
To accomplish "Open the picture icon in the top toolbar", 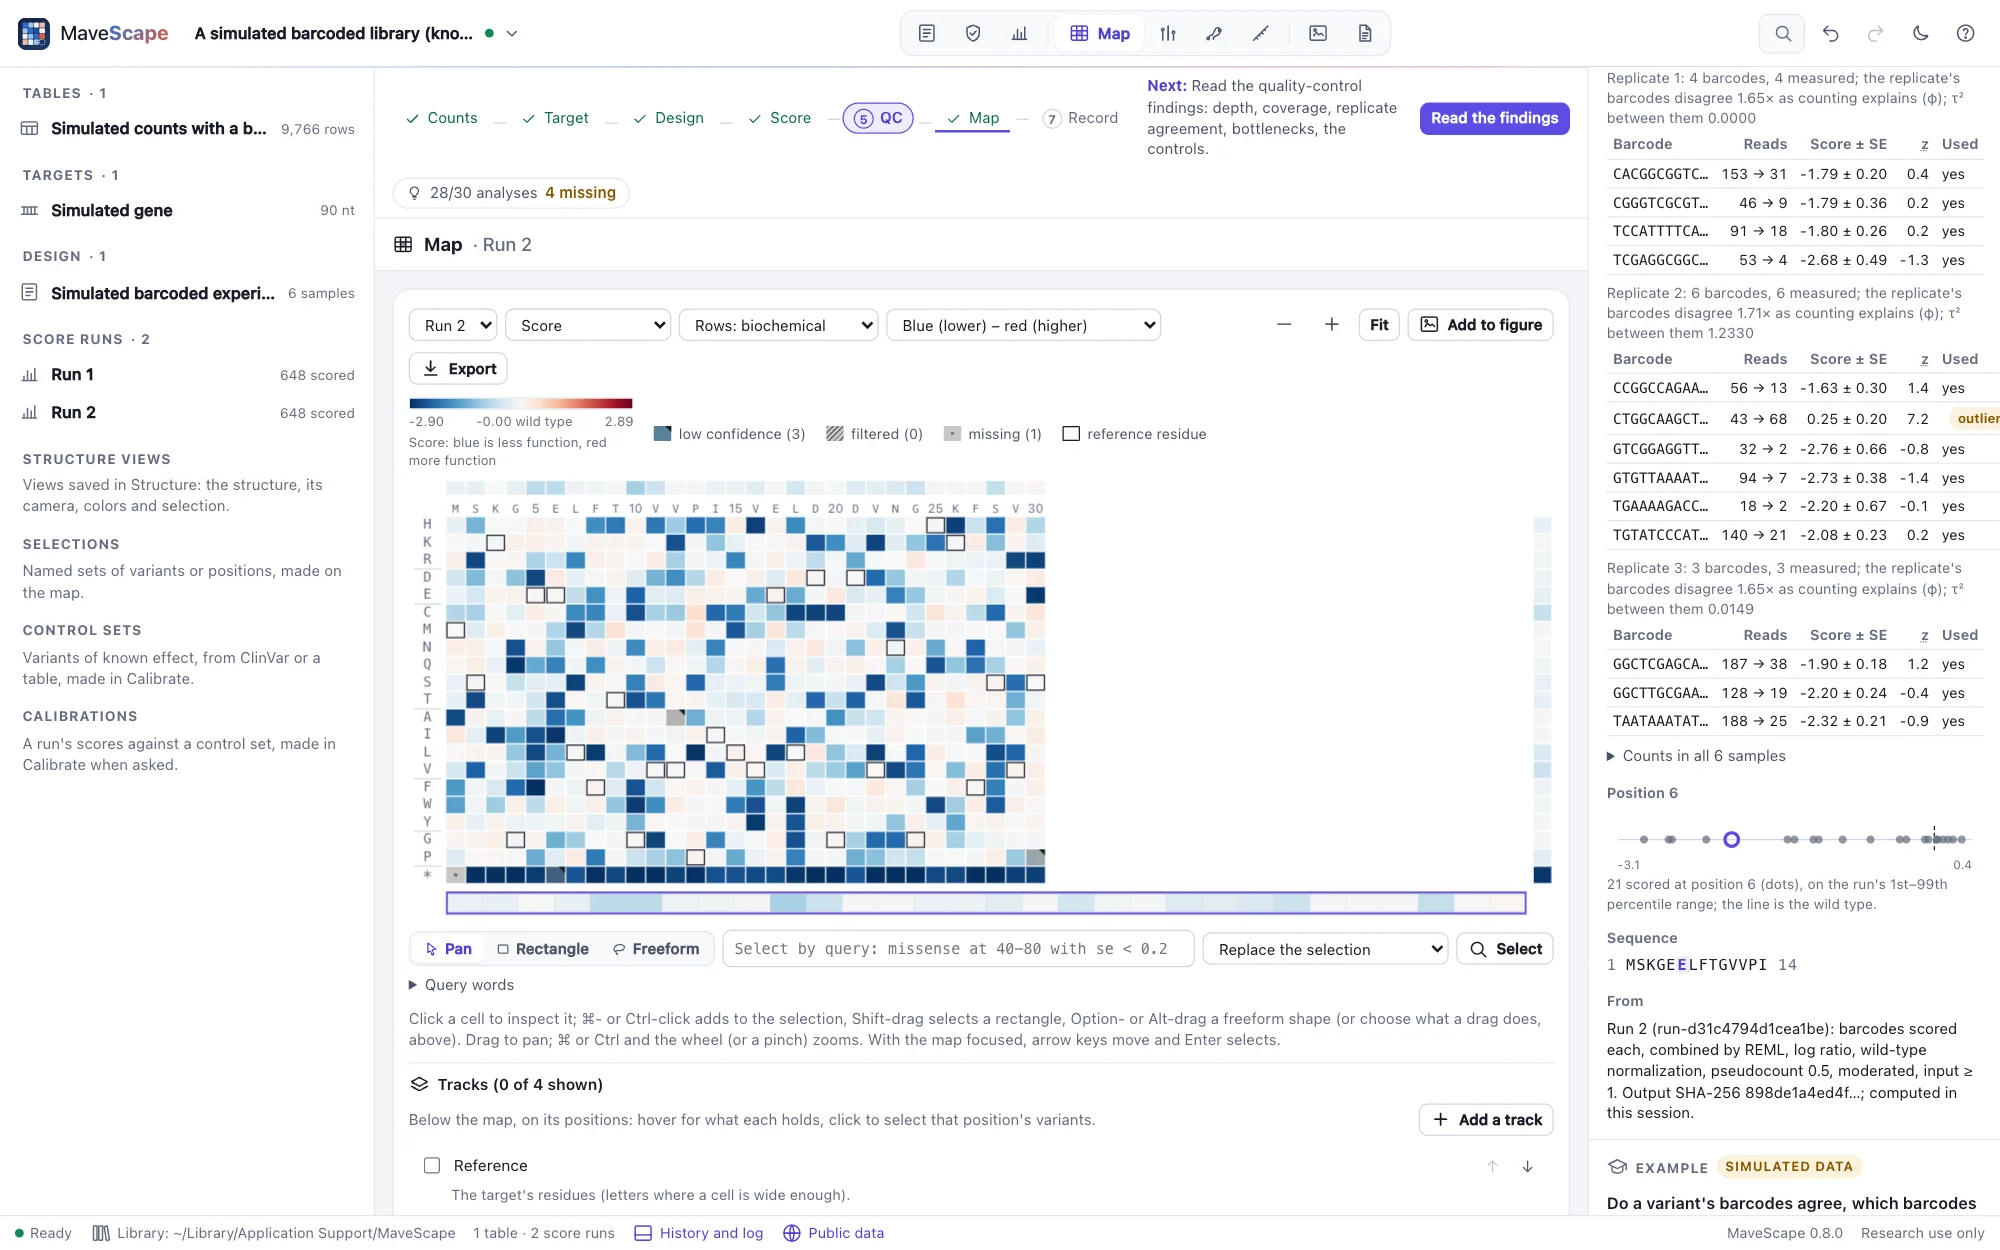I will (1318, 33).
